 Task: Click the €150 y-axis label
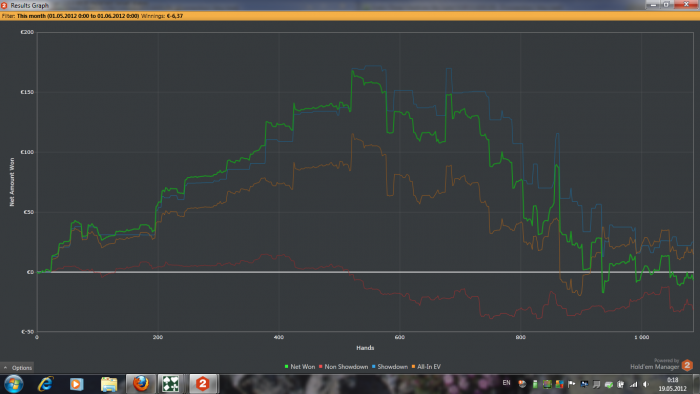point(27,92)
